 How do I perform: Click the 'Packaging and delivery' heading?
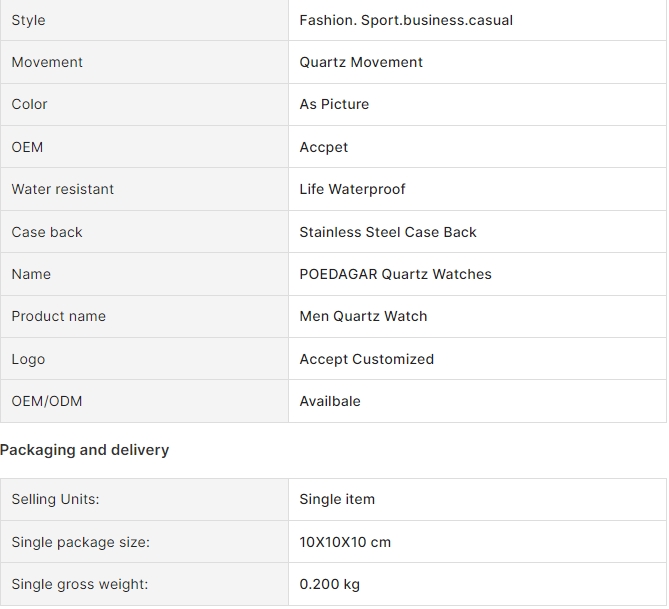(84, 450)
